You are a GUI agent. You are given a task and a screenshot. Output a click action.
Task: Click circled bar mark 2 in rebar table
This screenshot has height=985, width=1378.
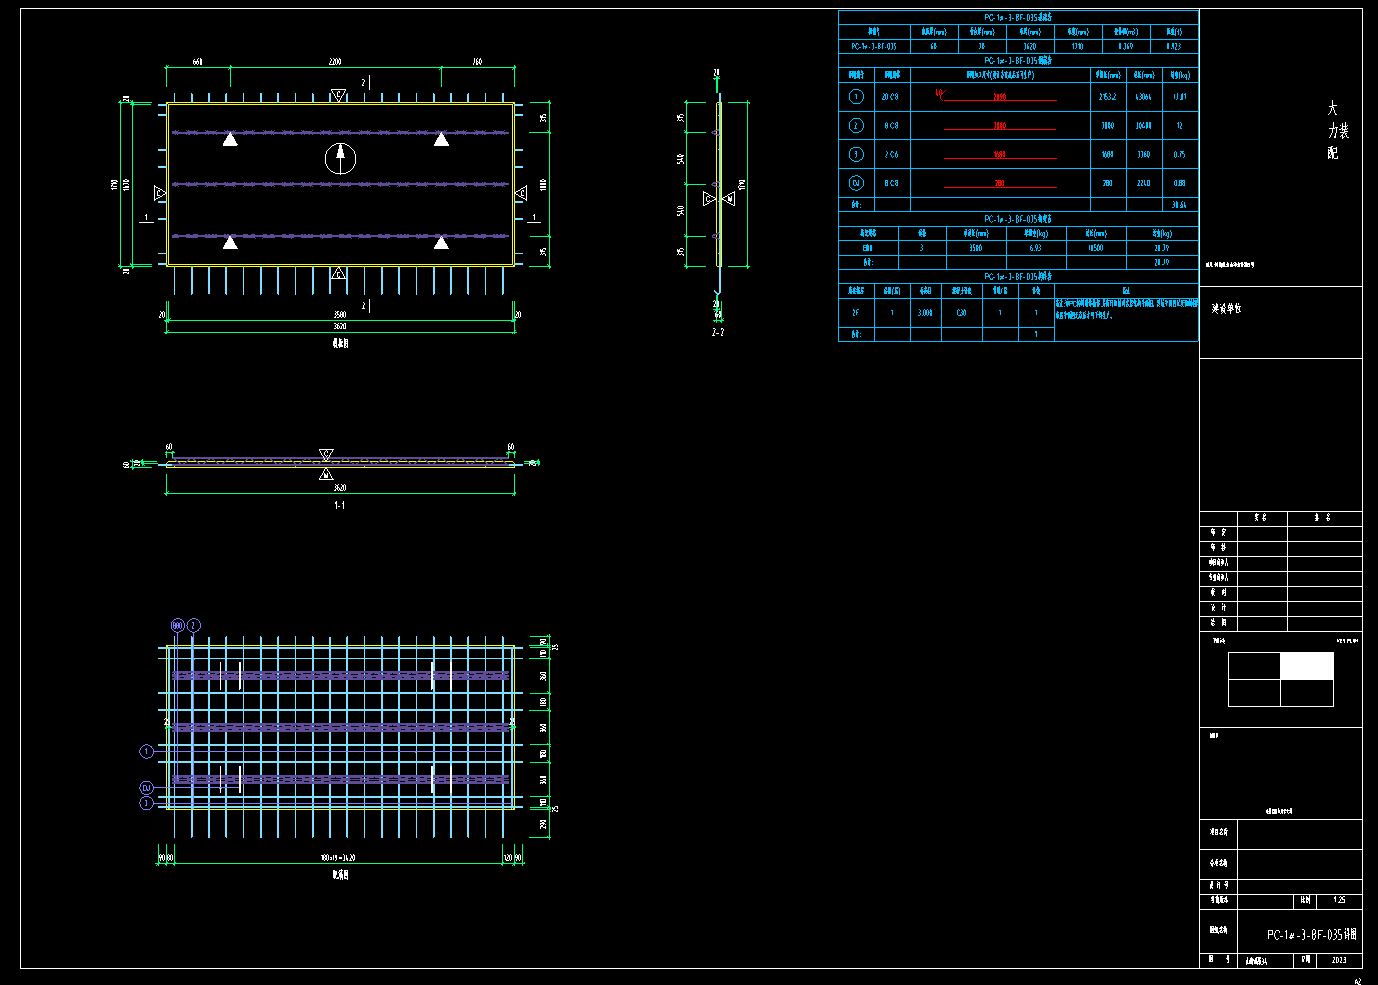coord(856,126)
